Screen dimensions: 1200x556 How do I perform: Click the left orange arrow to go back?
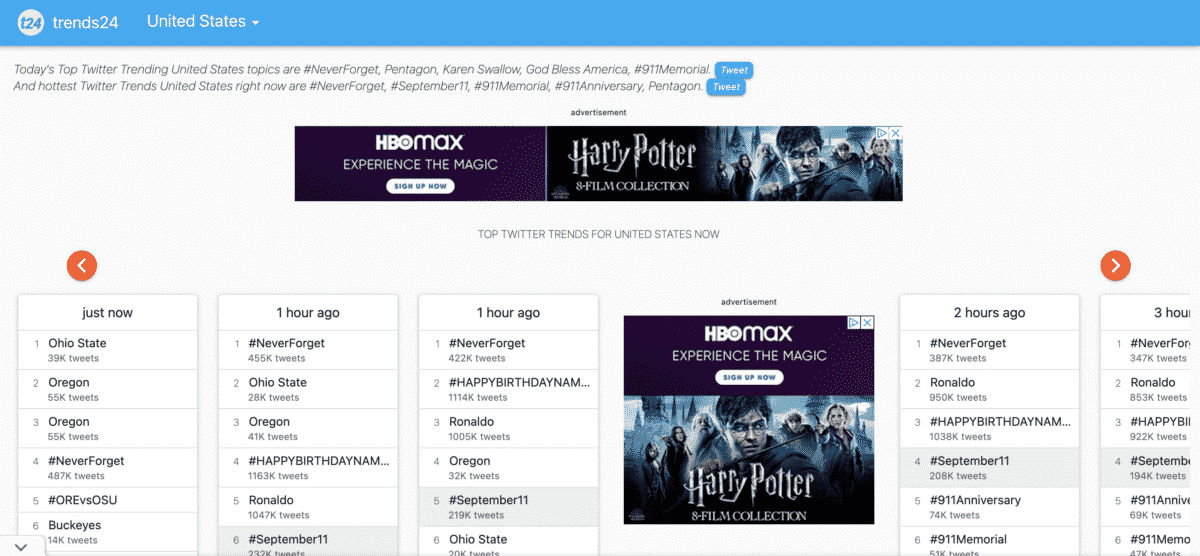coord(82,265)
